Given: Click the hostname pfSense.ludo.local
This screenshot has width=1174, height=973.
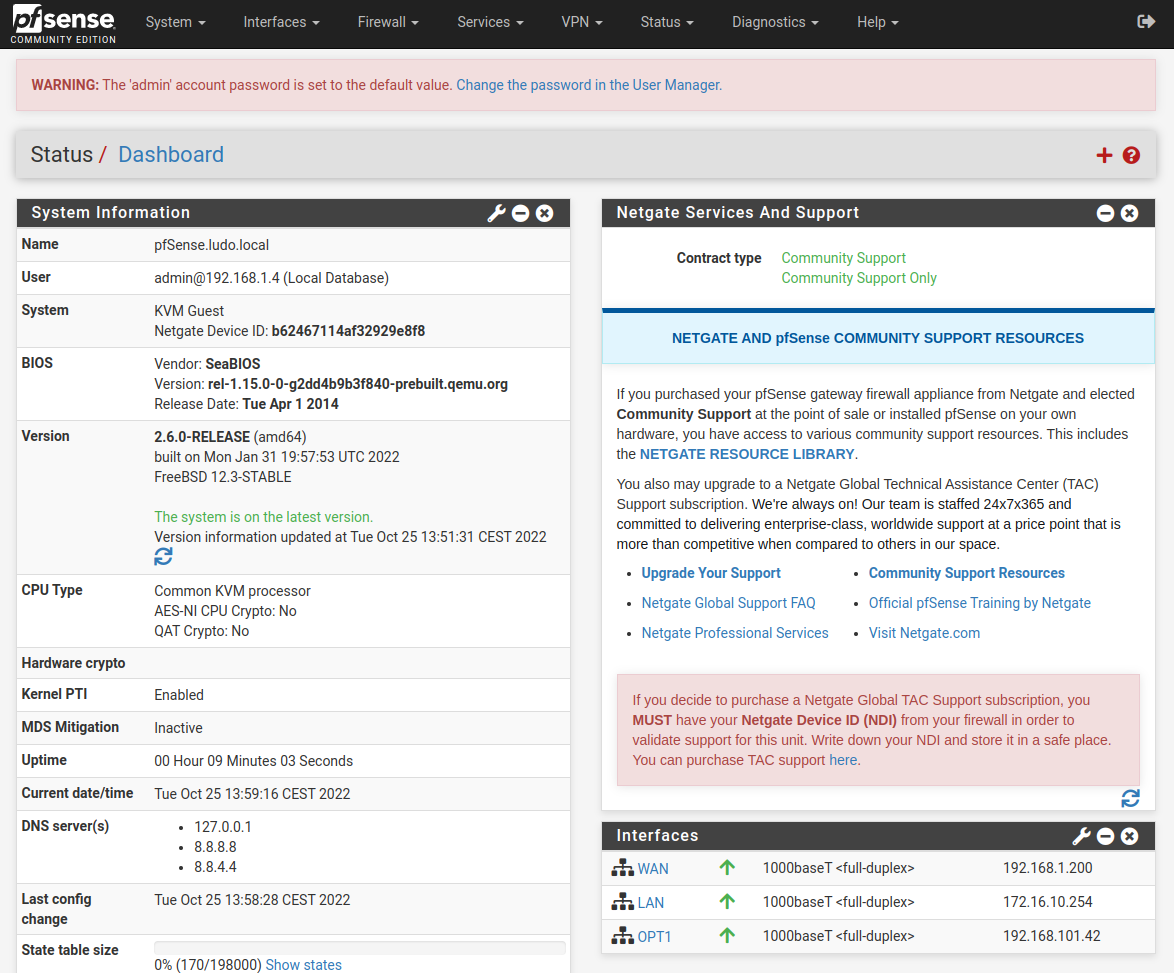Looking at the screenshot, I should coord(211,245).
